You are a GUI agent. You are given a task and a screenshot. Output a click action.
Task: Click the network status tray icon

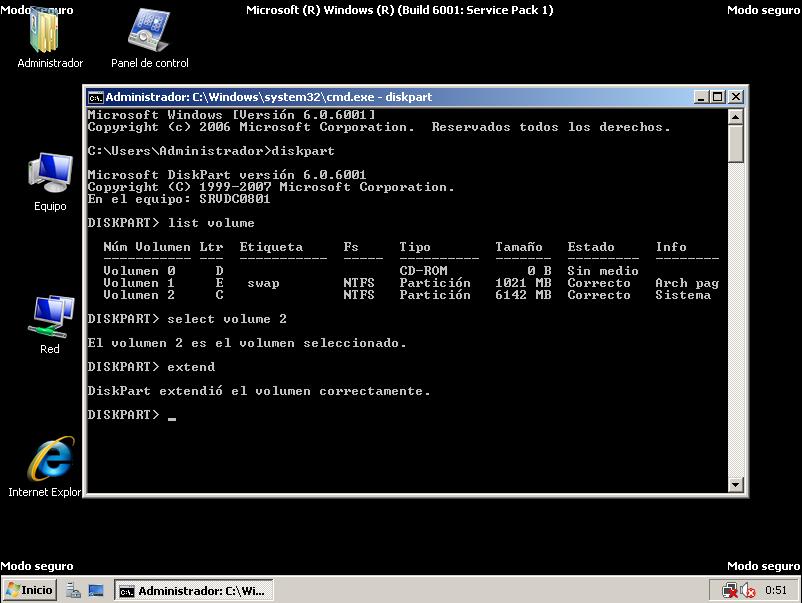click(730, 590)
